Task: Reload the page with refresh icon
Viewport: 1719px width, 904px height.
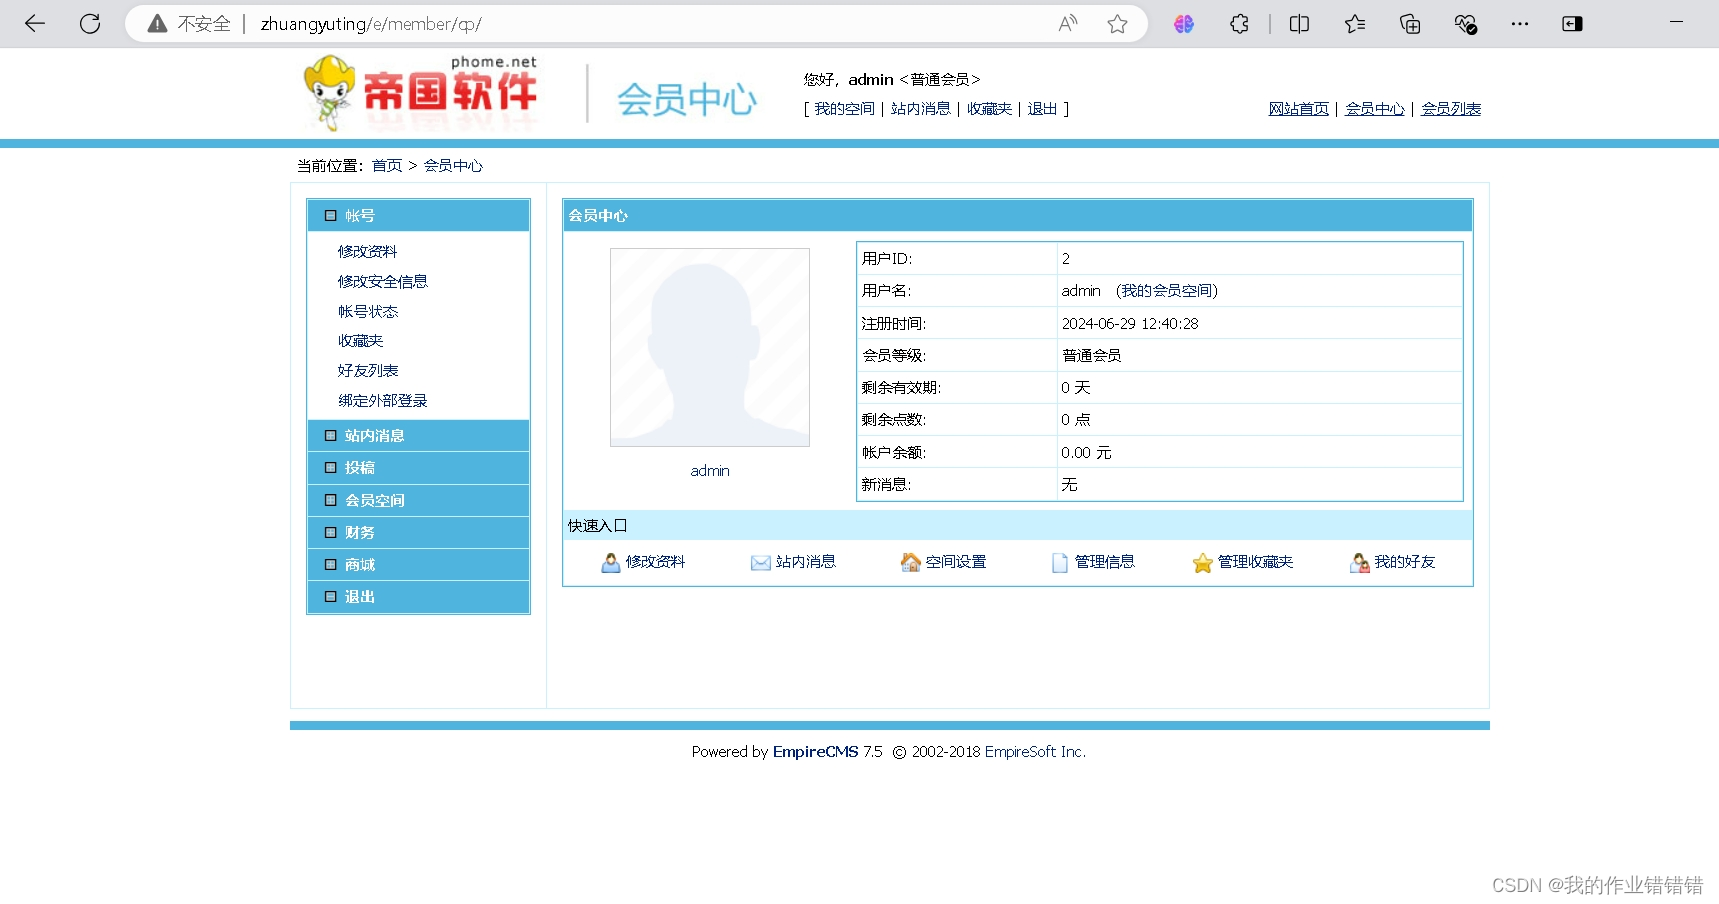Action: tap(90, 24)
